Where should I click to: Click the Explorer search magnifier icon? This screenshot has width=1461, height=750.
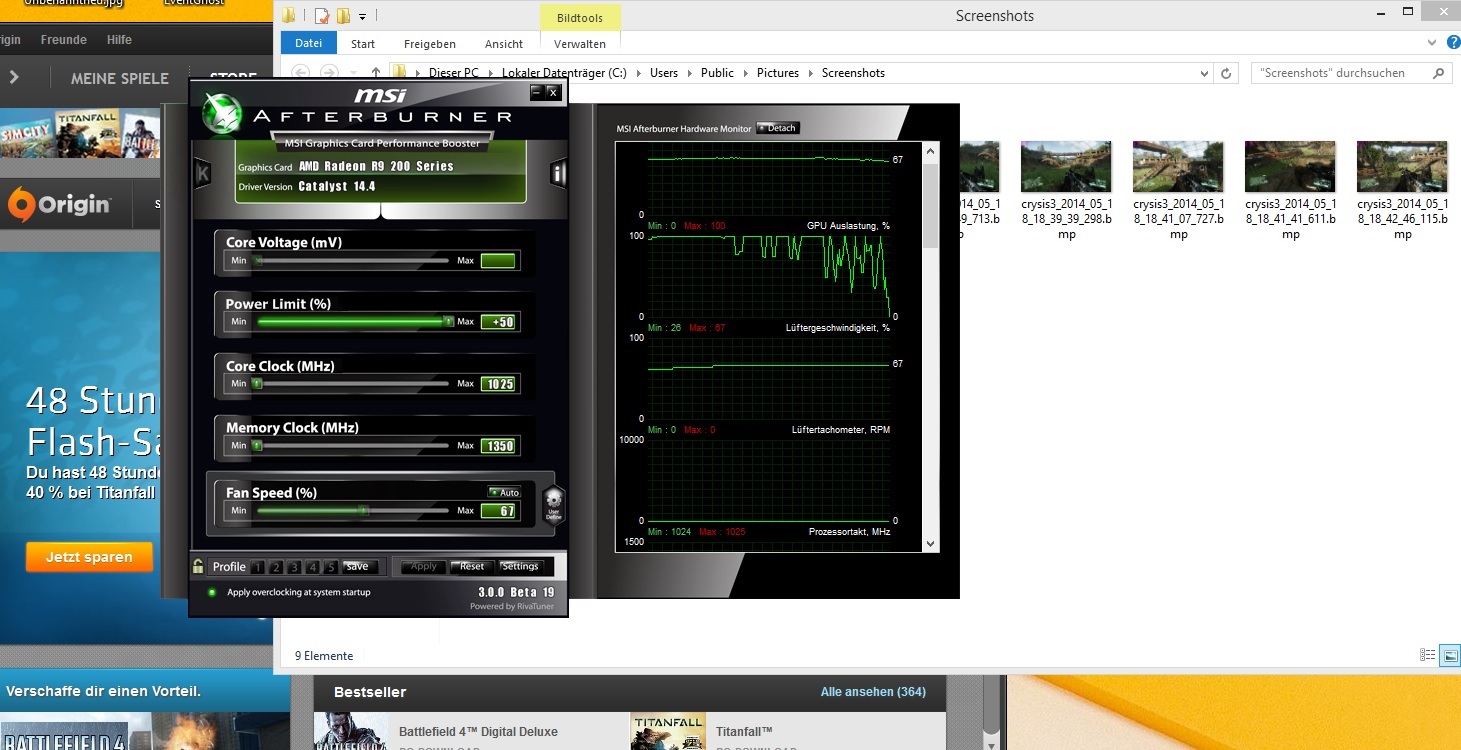coord(1439,73)
